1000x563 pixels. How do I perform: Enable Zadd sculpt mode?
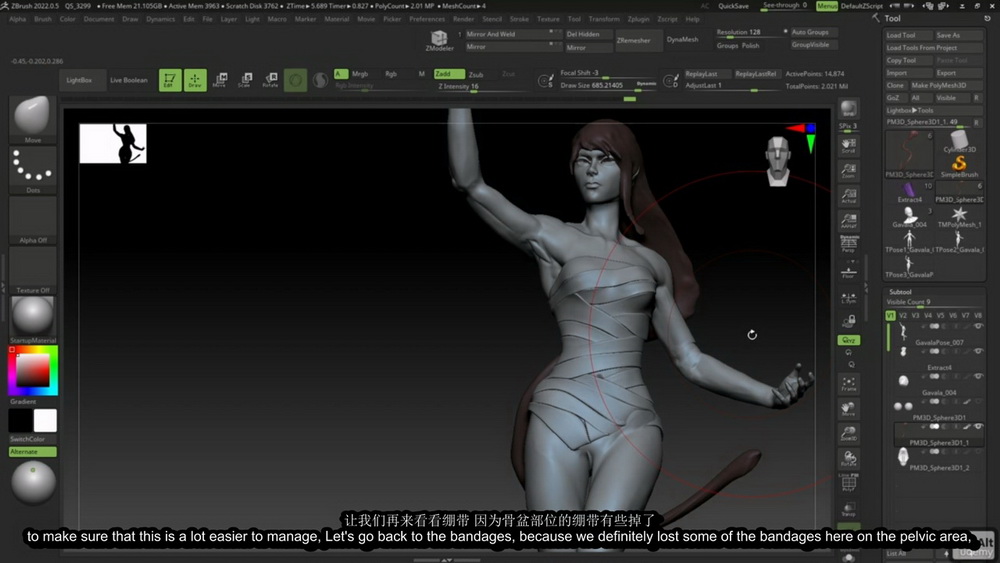(x=449, y=74)
